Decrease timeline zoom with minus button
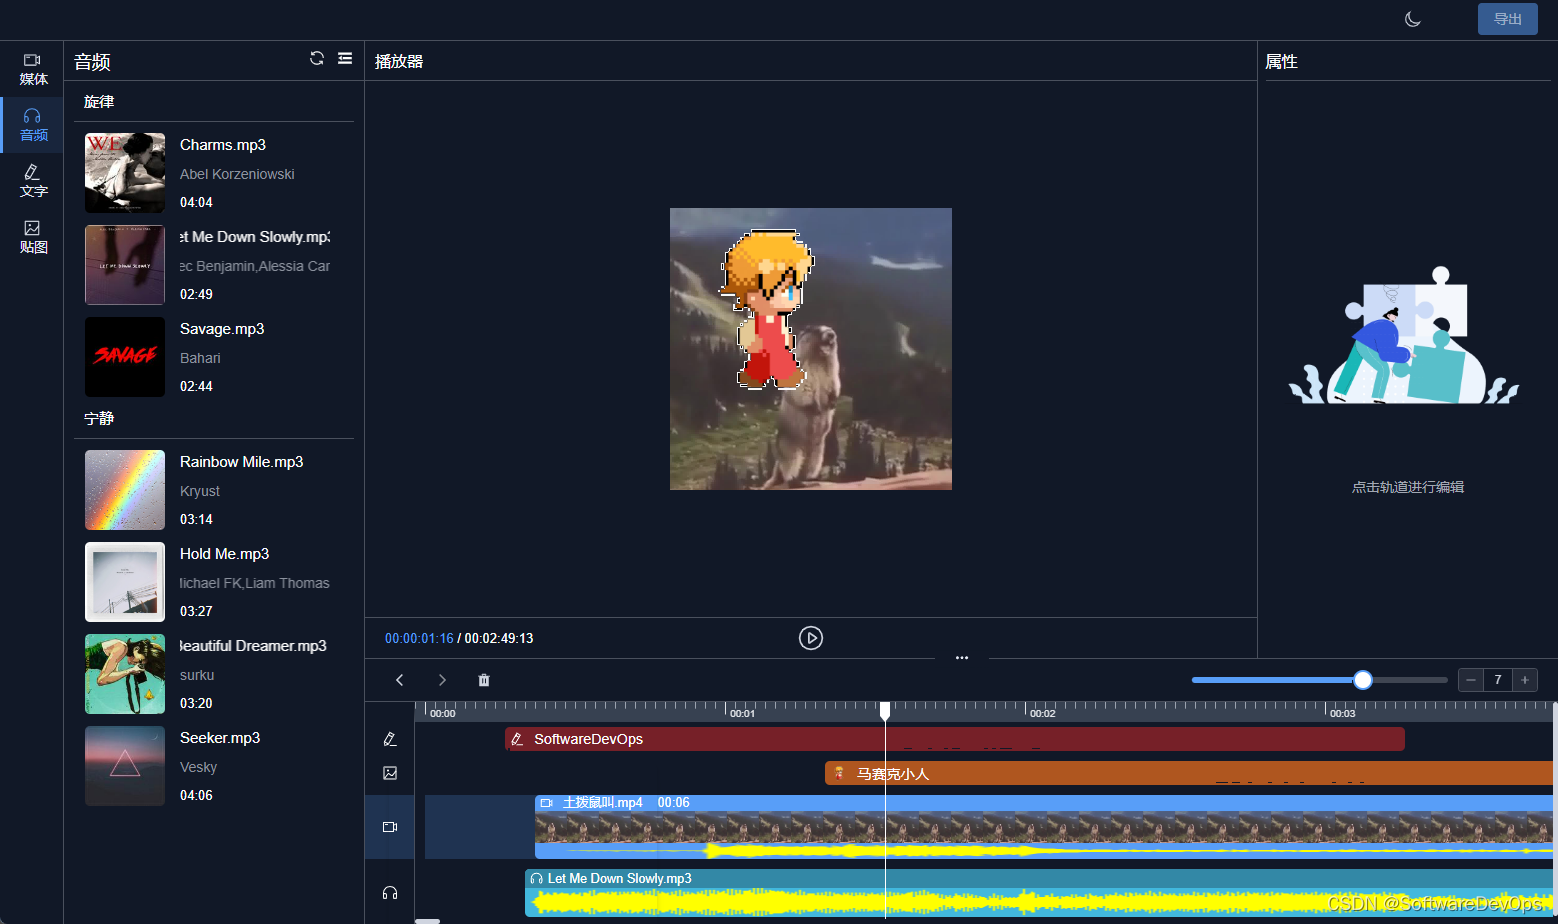Image resolution: width=1558 pixels, height=924 pixels. [1471, 680]
